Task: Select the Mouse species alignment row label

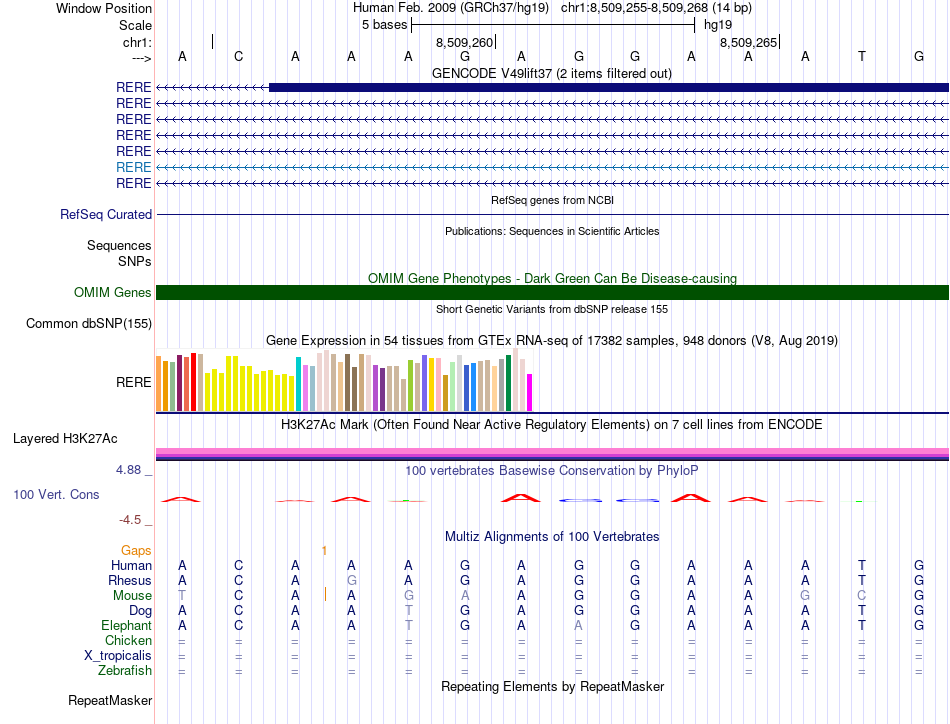Action: click(132, 596)
